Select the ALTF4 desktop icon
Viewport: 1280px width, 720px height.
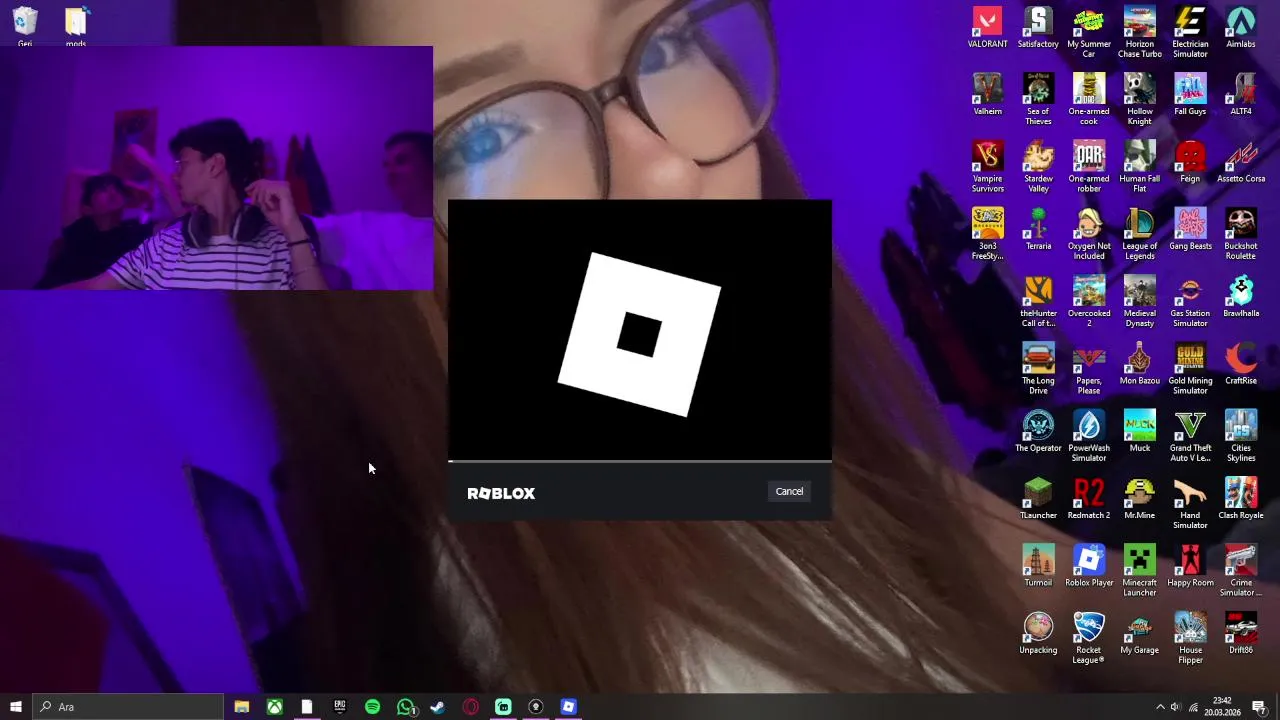click(1241, 95)
